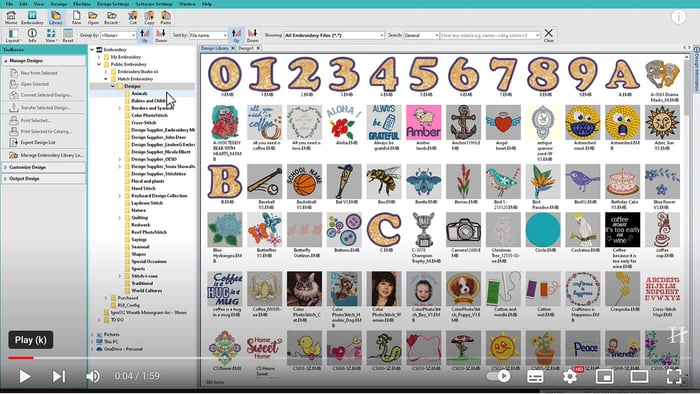This screenshot has height=394, width=700.
Task: Toggle the video autoplay switch
Action: [499, 376]
